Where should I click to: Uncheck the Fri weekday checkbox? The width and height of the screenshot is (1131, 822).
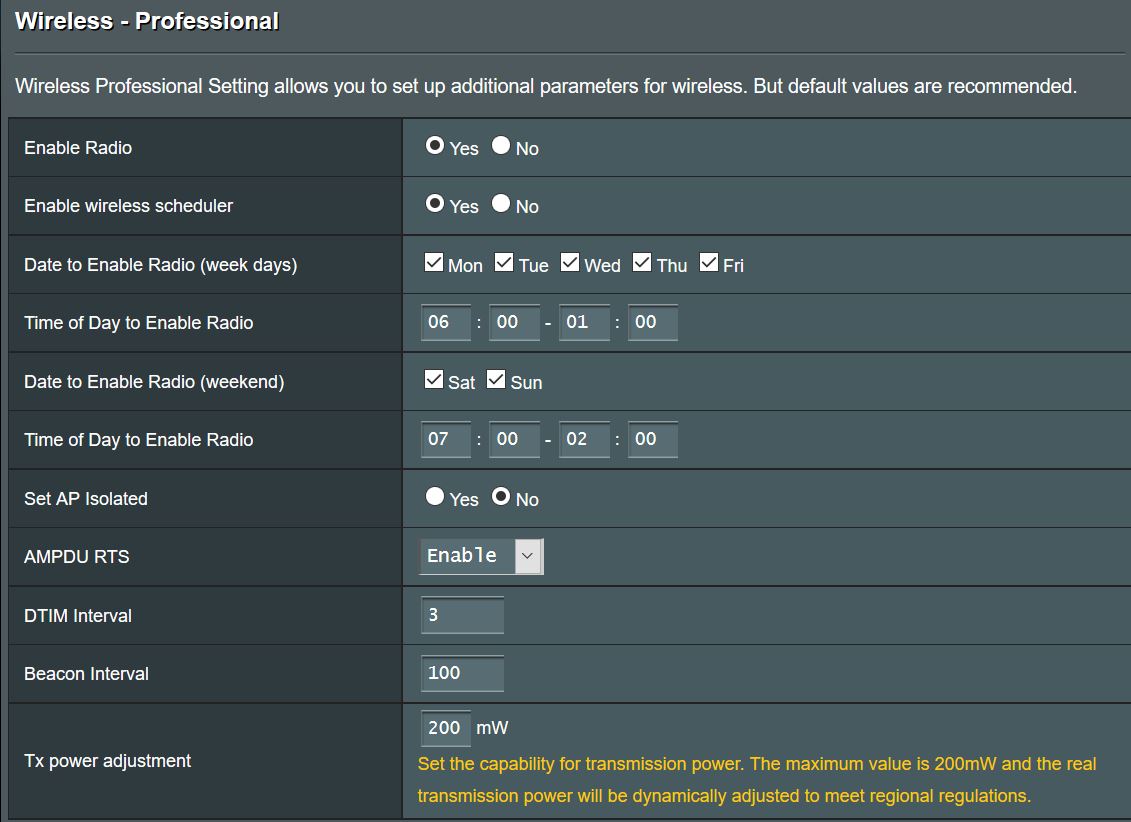tap(709, 263)
